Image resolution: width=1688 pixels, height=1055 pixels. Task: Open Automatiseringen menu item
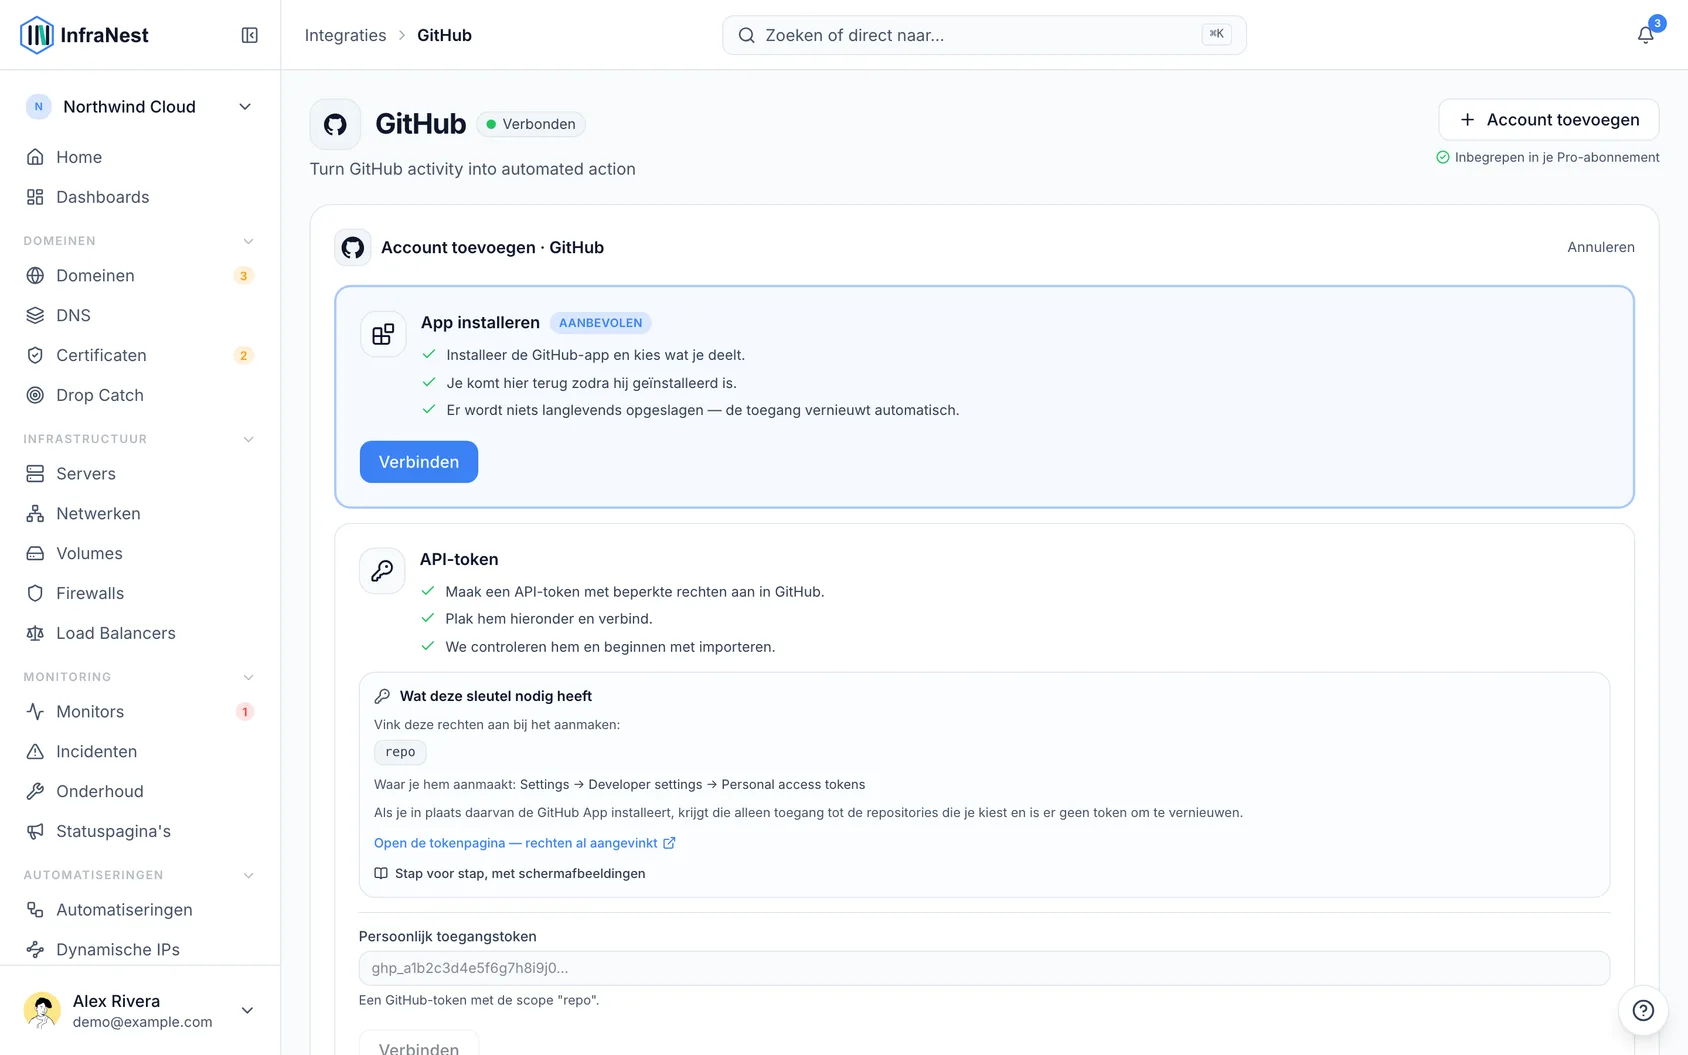140,909
